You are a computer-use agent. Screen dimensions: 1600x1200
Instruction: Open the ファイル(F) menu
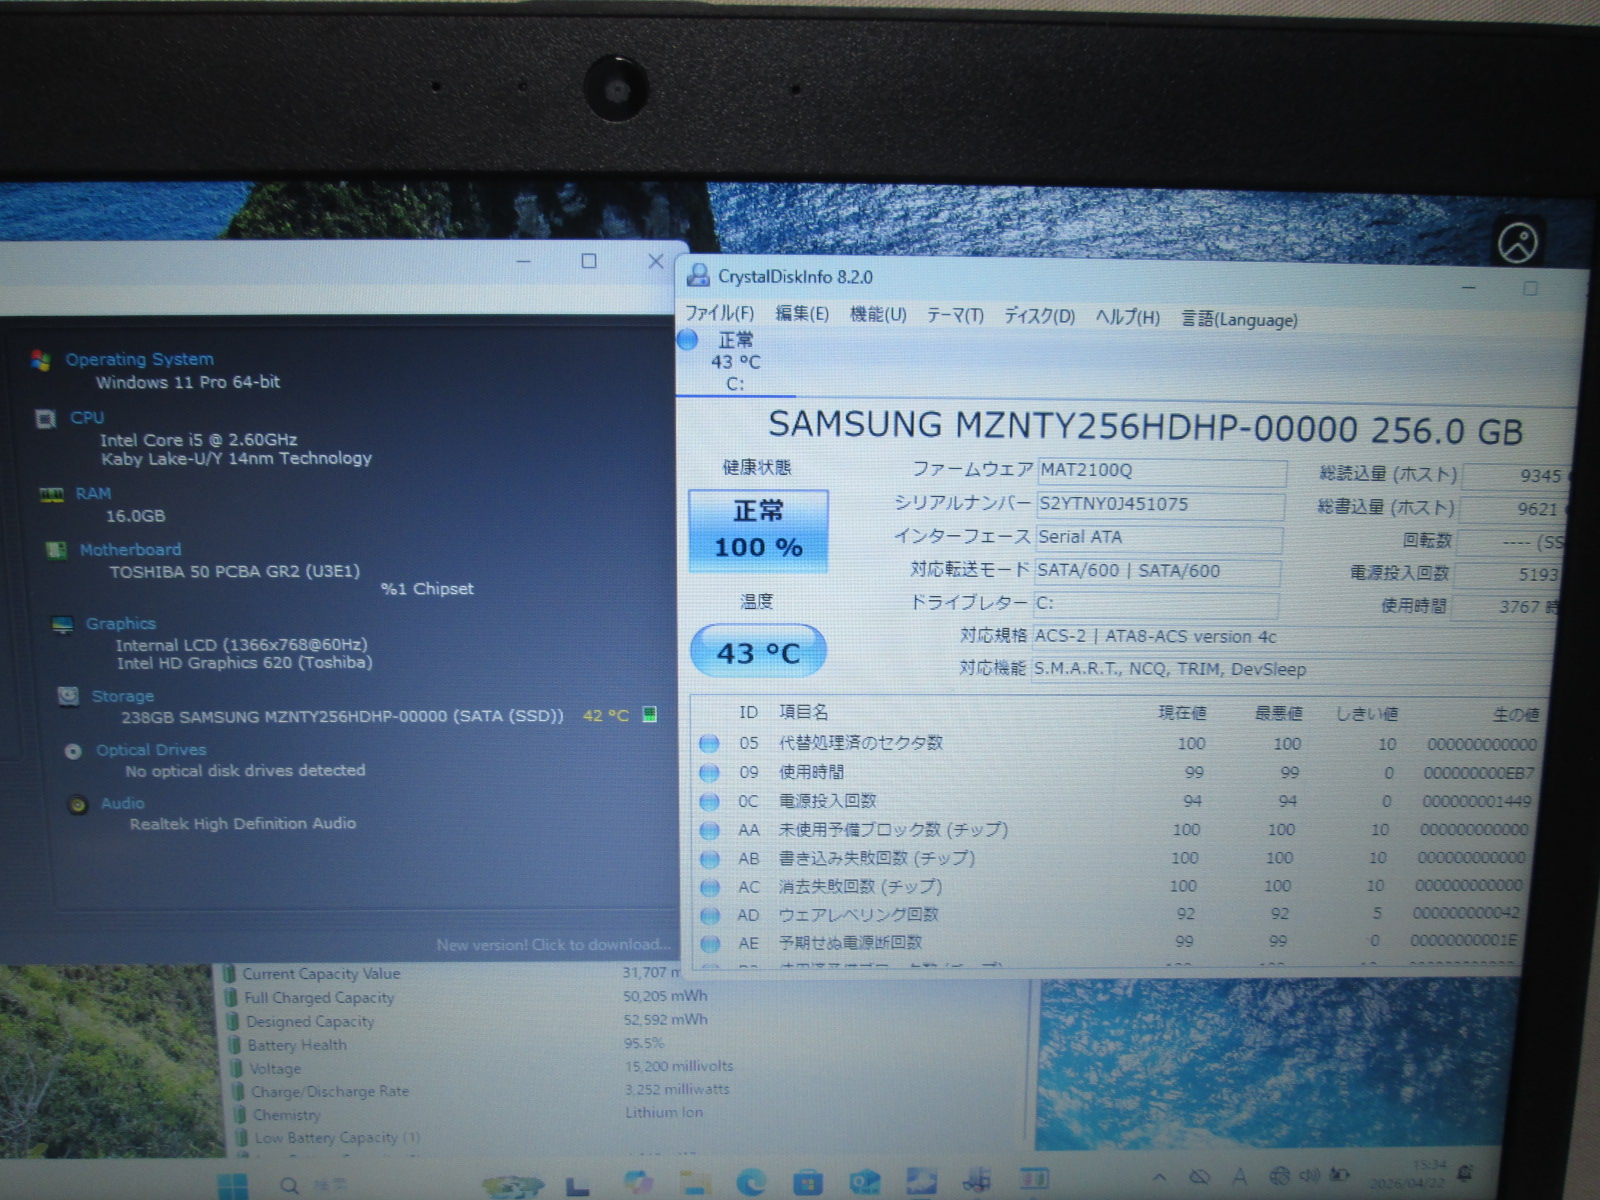click(719, 314)
